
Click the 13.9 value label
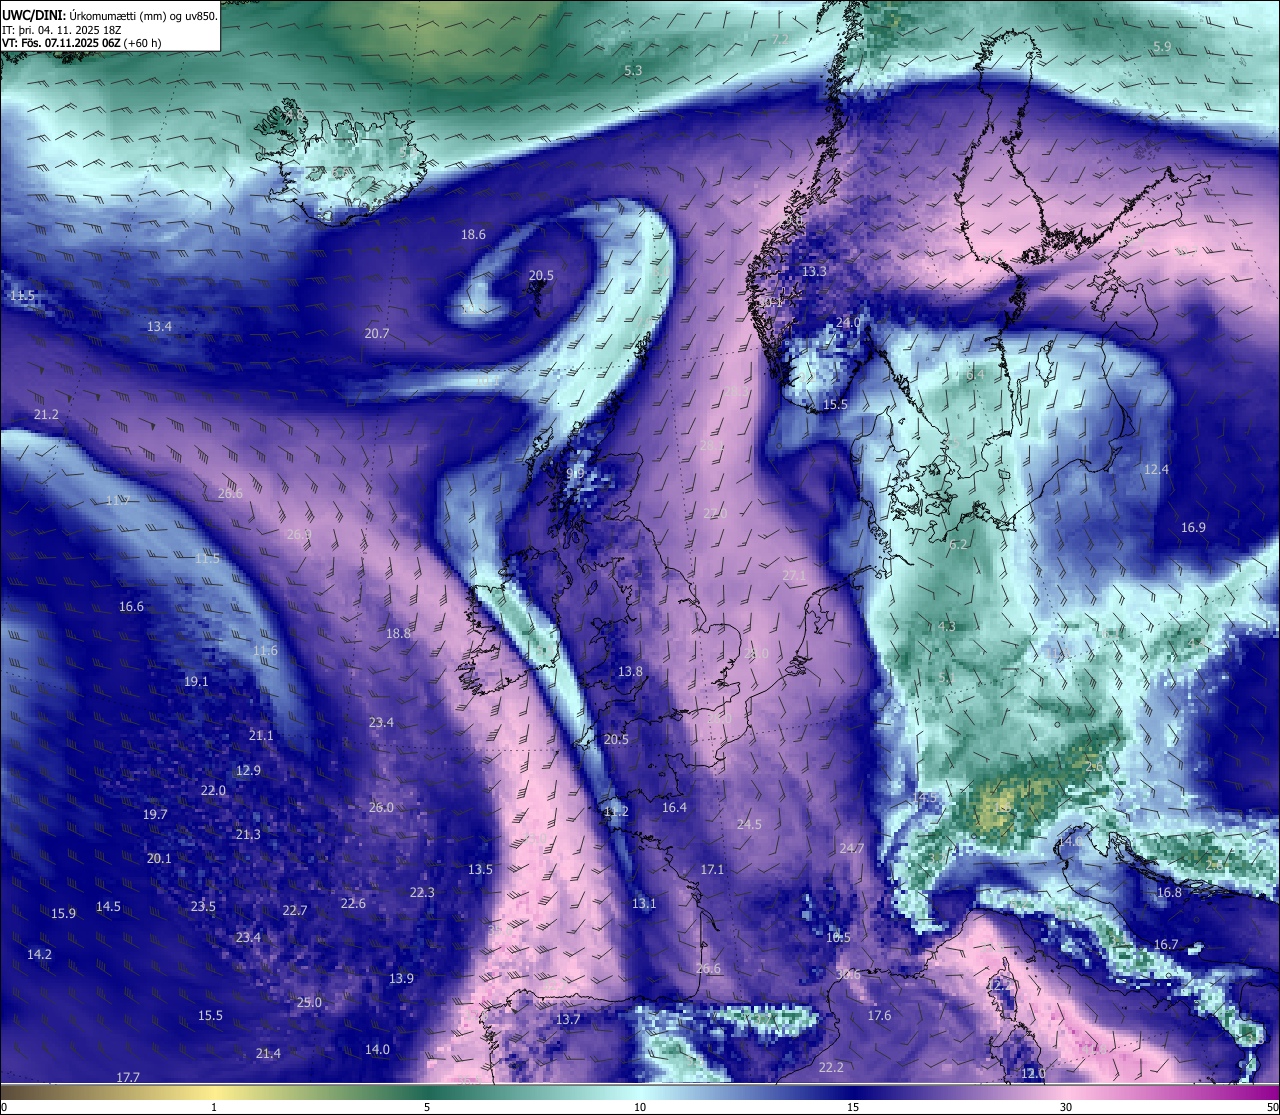point(401,979)
